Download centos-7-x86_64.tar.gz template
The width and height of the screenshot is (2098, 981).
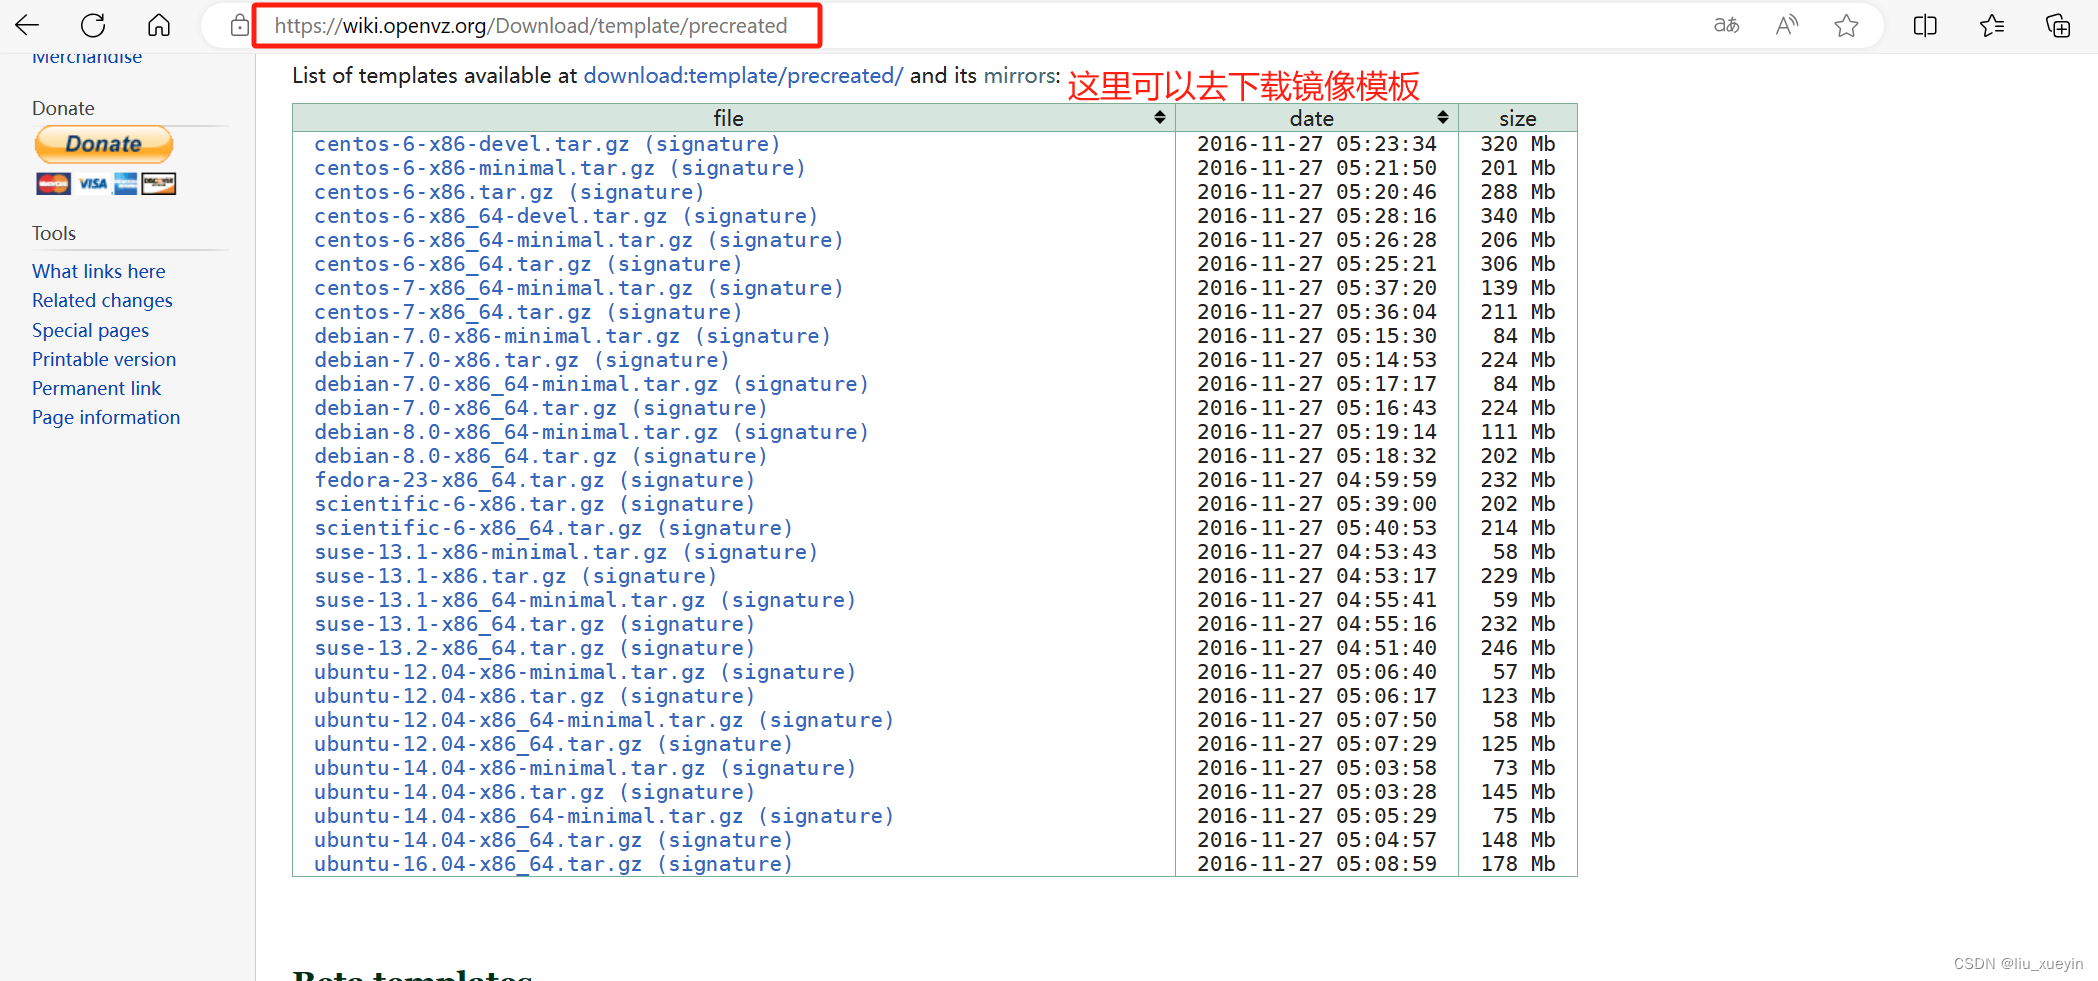tap(453, 312)
